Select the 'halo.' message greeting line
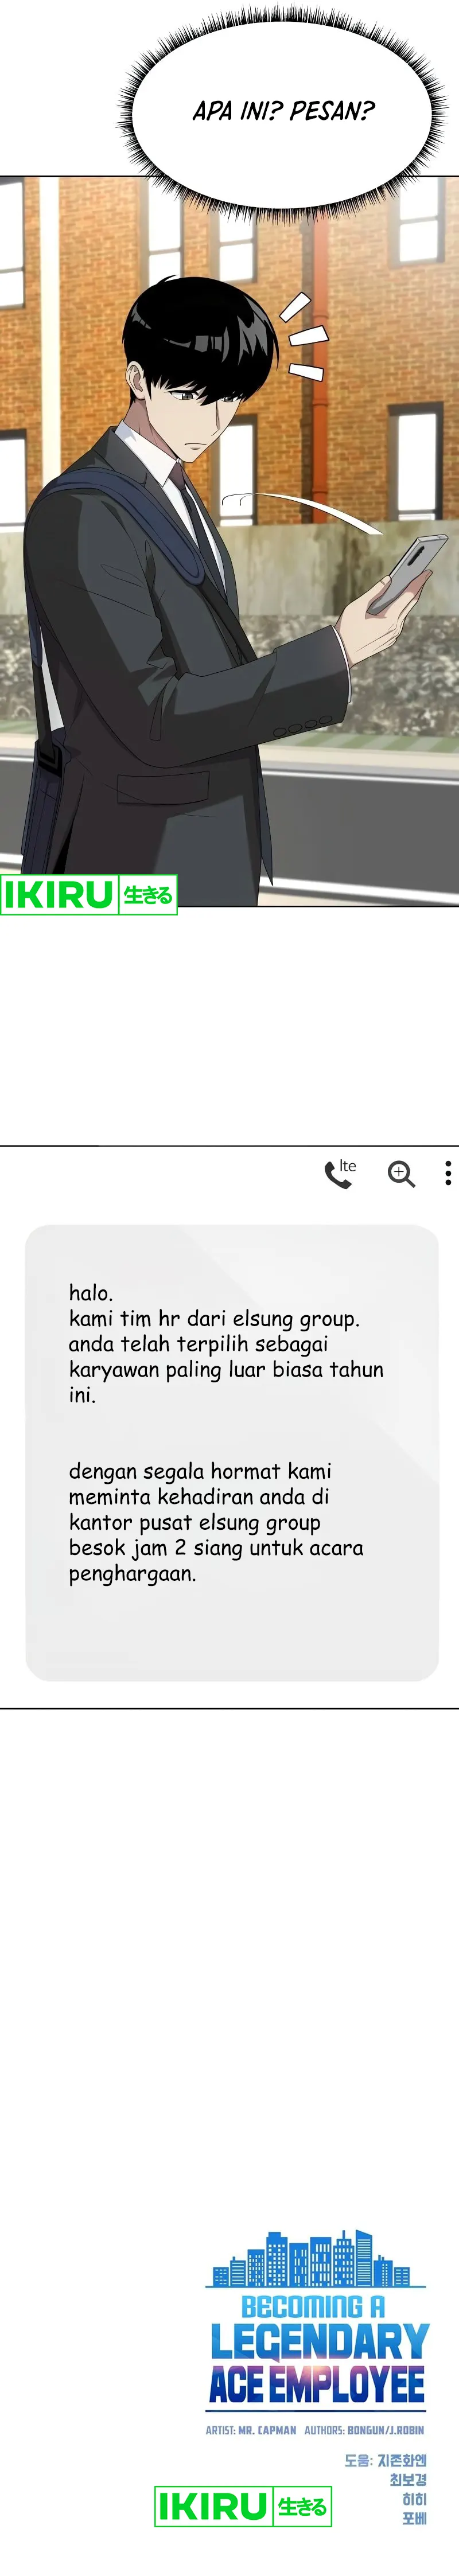Image resolution: width=459 pixels, height=2576 pixels. (91, 1293)
